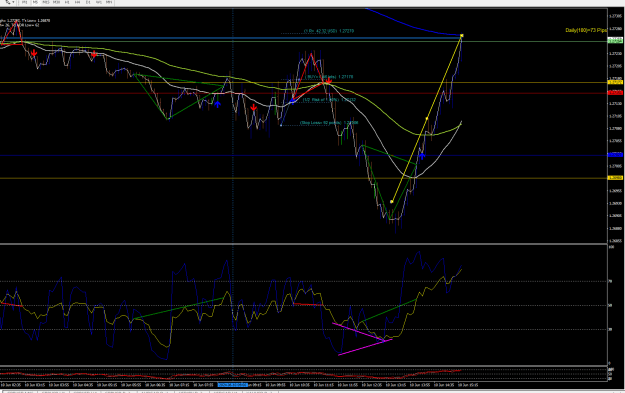The width and height of the screenshot is (625, 393).
Task: Click the '10 Jun 02:35' time axis label
Action: click(11, 385)
